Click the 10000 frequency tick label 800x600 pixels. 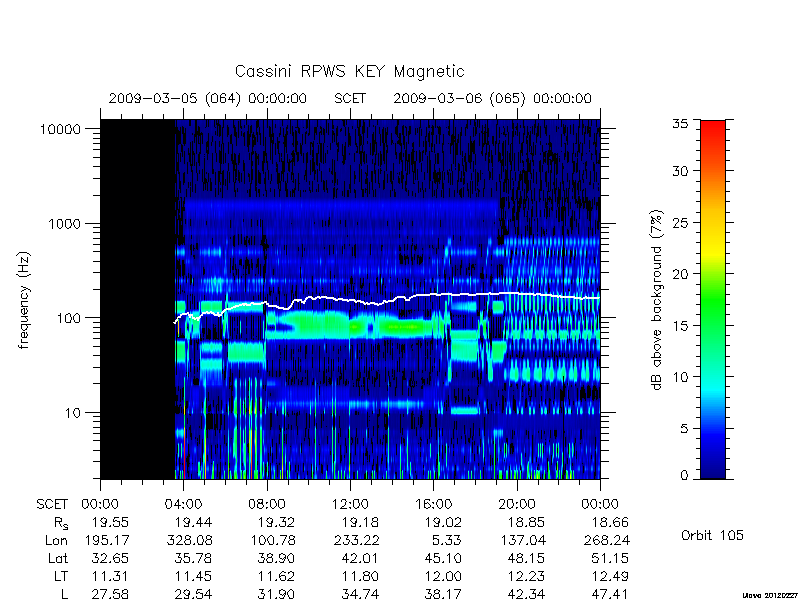(x=61, y=130)
